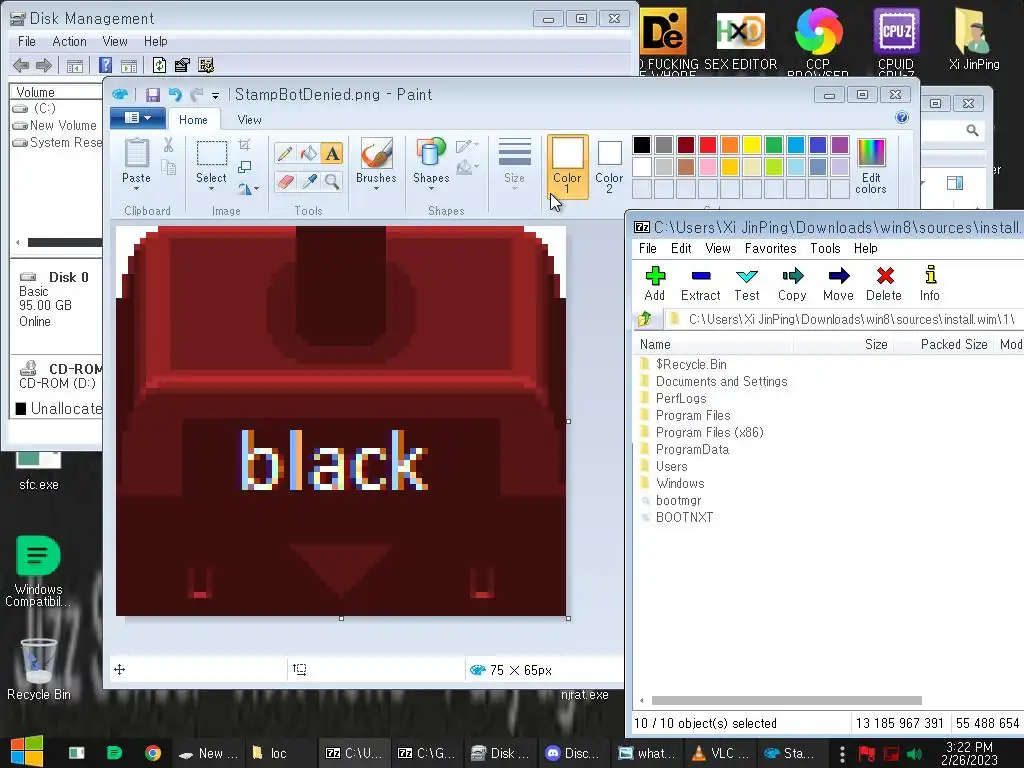Click the 7-Zip Add button

[x=655, y=284]
